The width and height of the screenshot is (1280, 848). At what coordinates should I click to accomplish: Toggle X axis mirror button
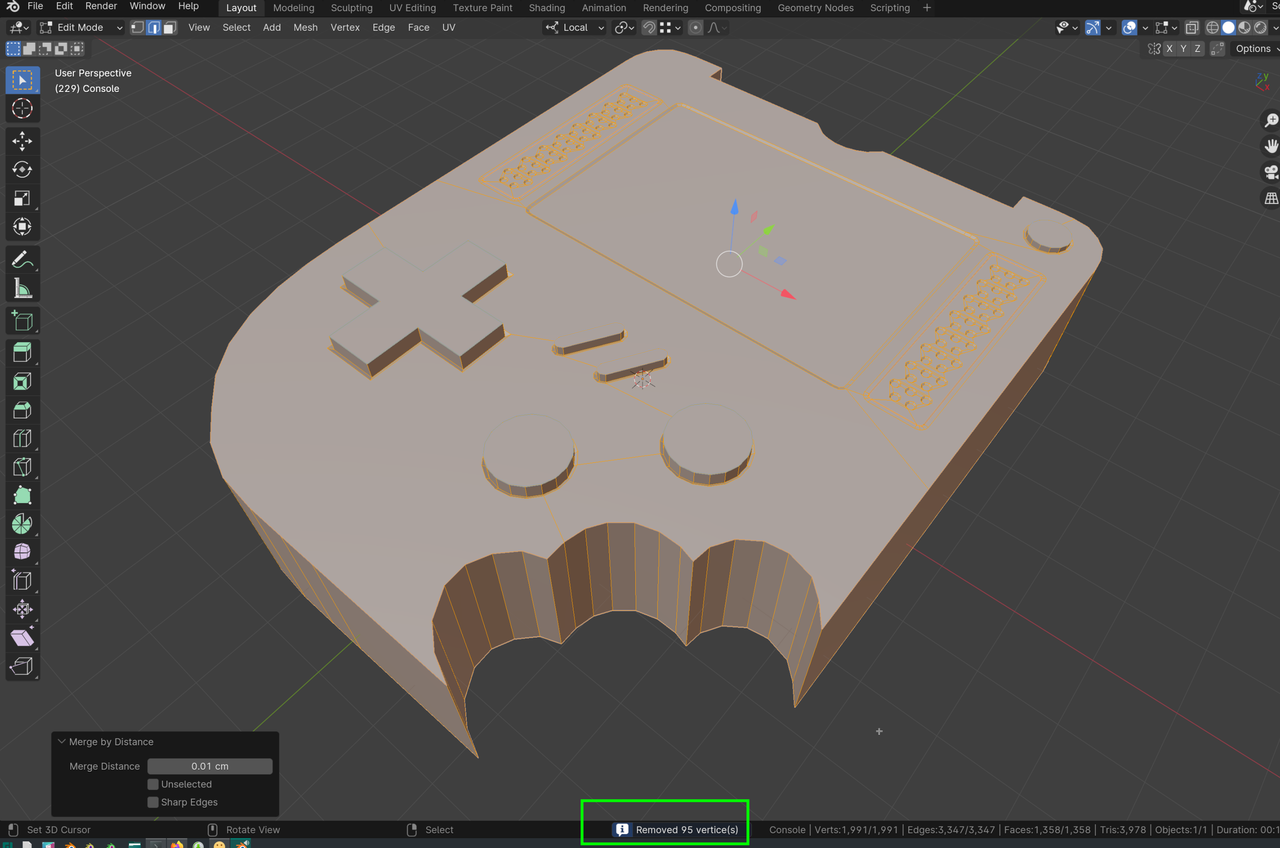1169,48
